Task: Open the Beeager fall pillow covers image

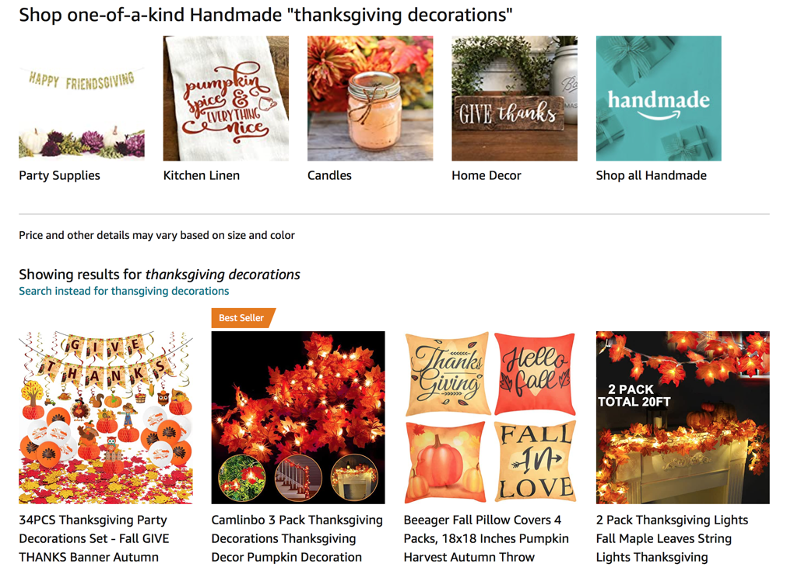Action: pyautogui.click(x=490, y=417)
